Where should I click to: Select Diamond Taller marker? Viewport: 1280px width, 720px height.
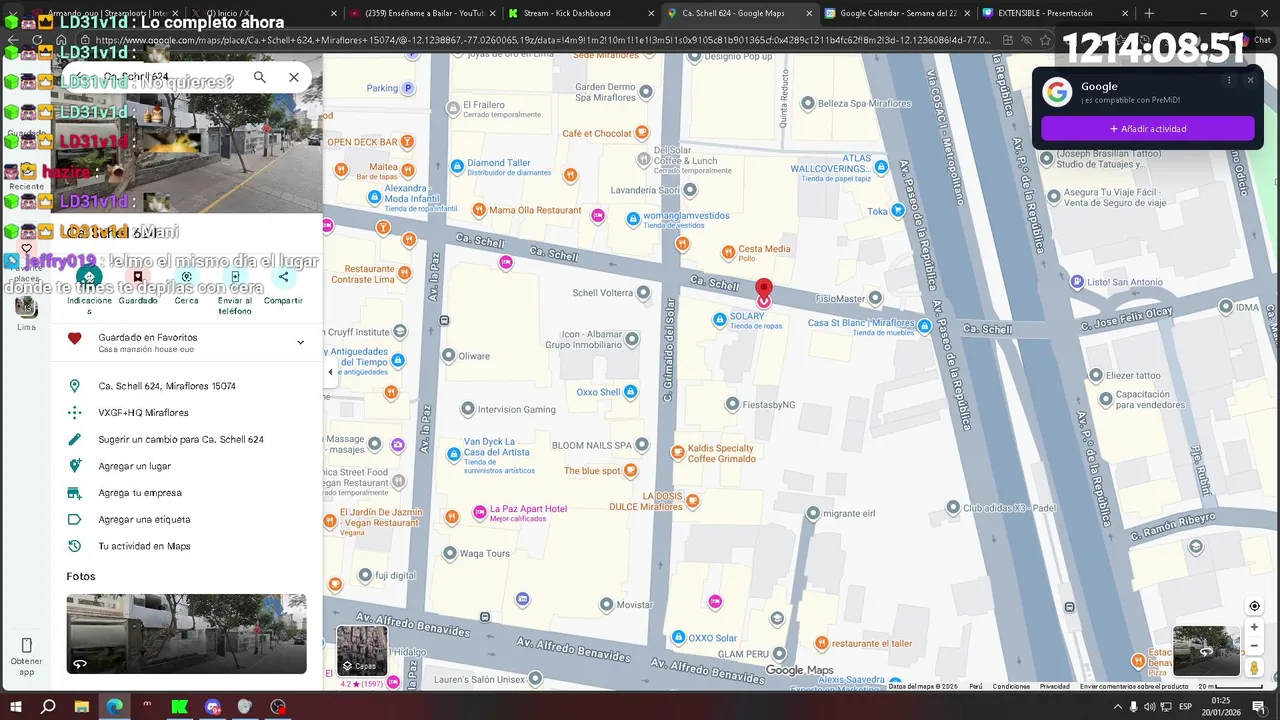(457, 166)
